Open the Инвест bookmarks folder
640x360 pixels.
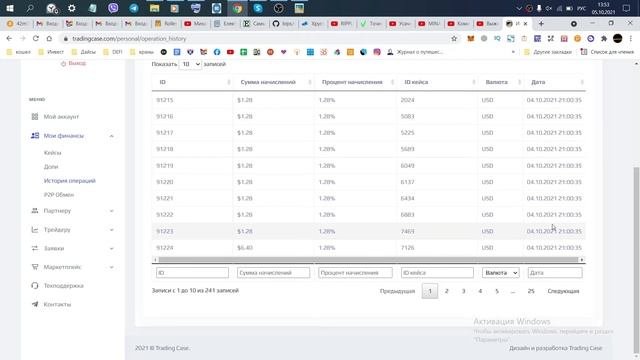[51, 52]
